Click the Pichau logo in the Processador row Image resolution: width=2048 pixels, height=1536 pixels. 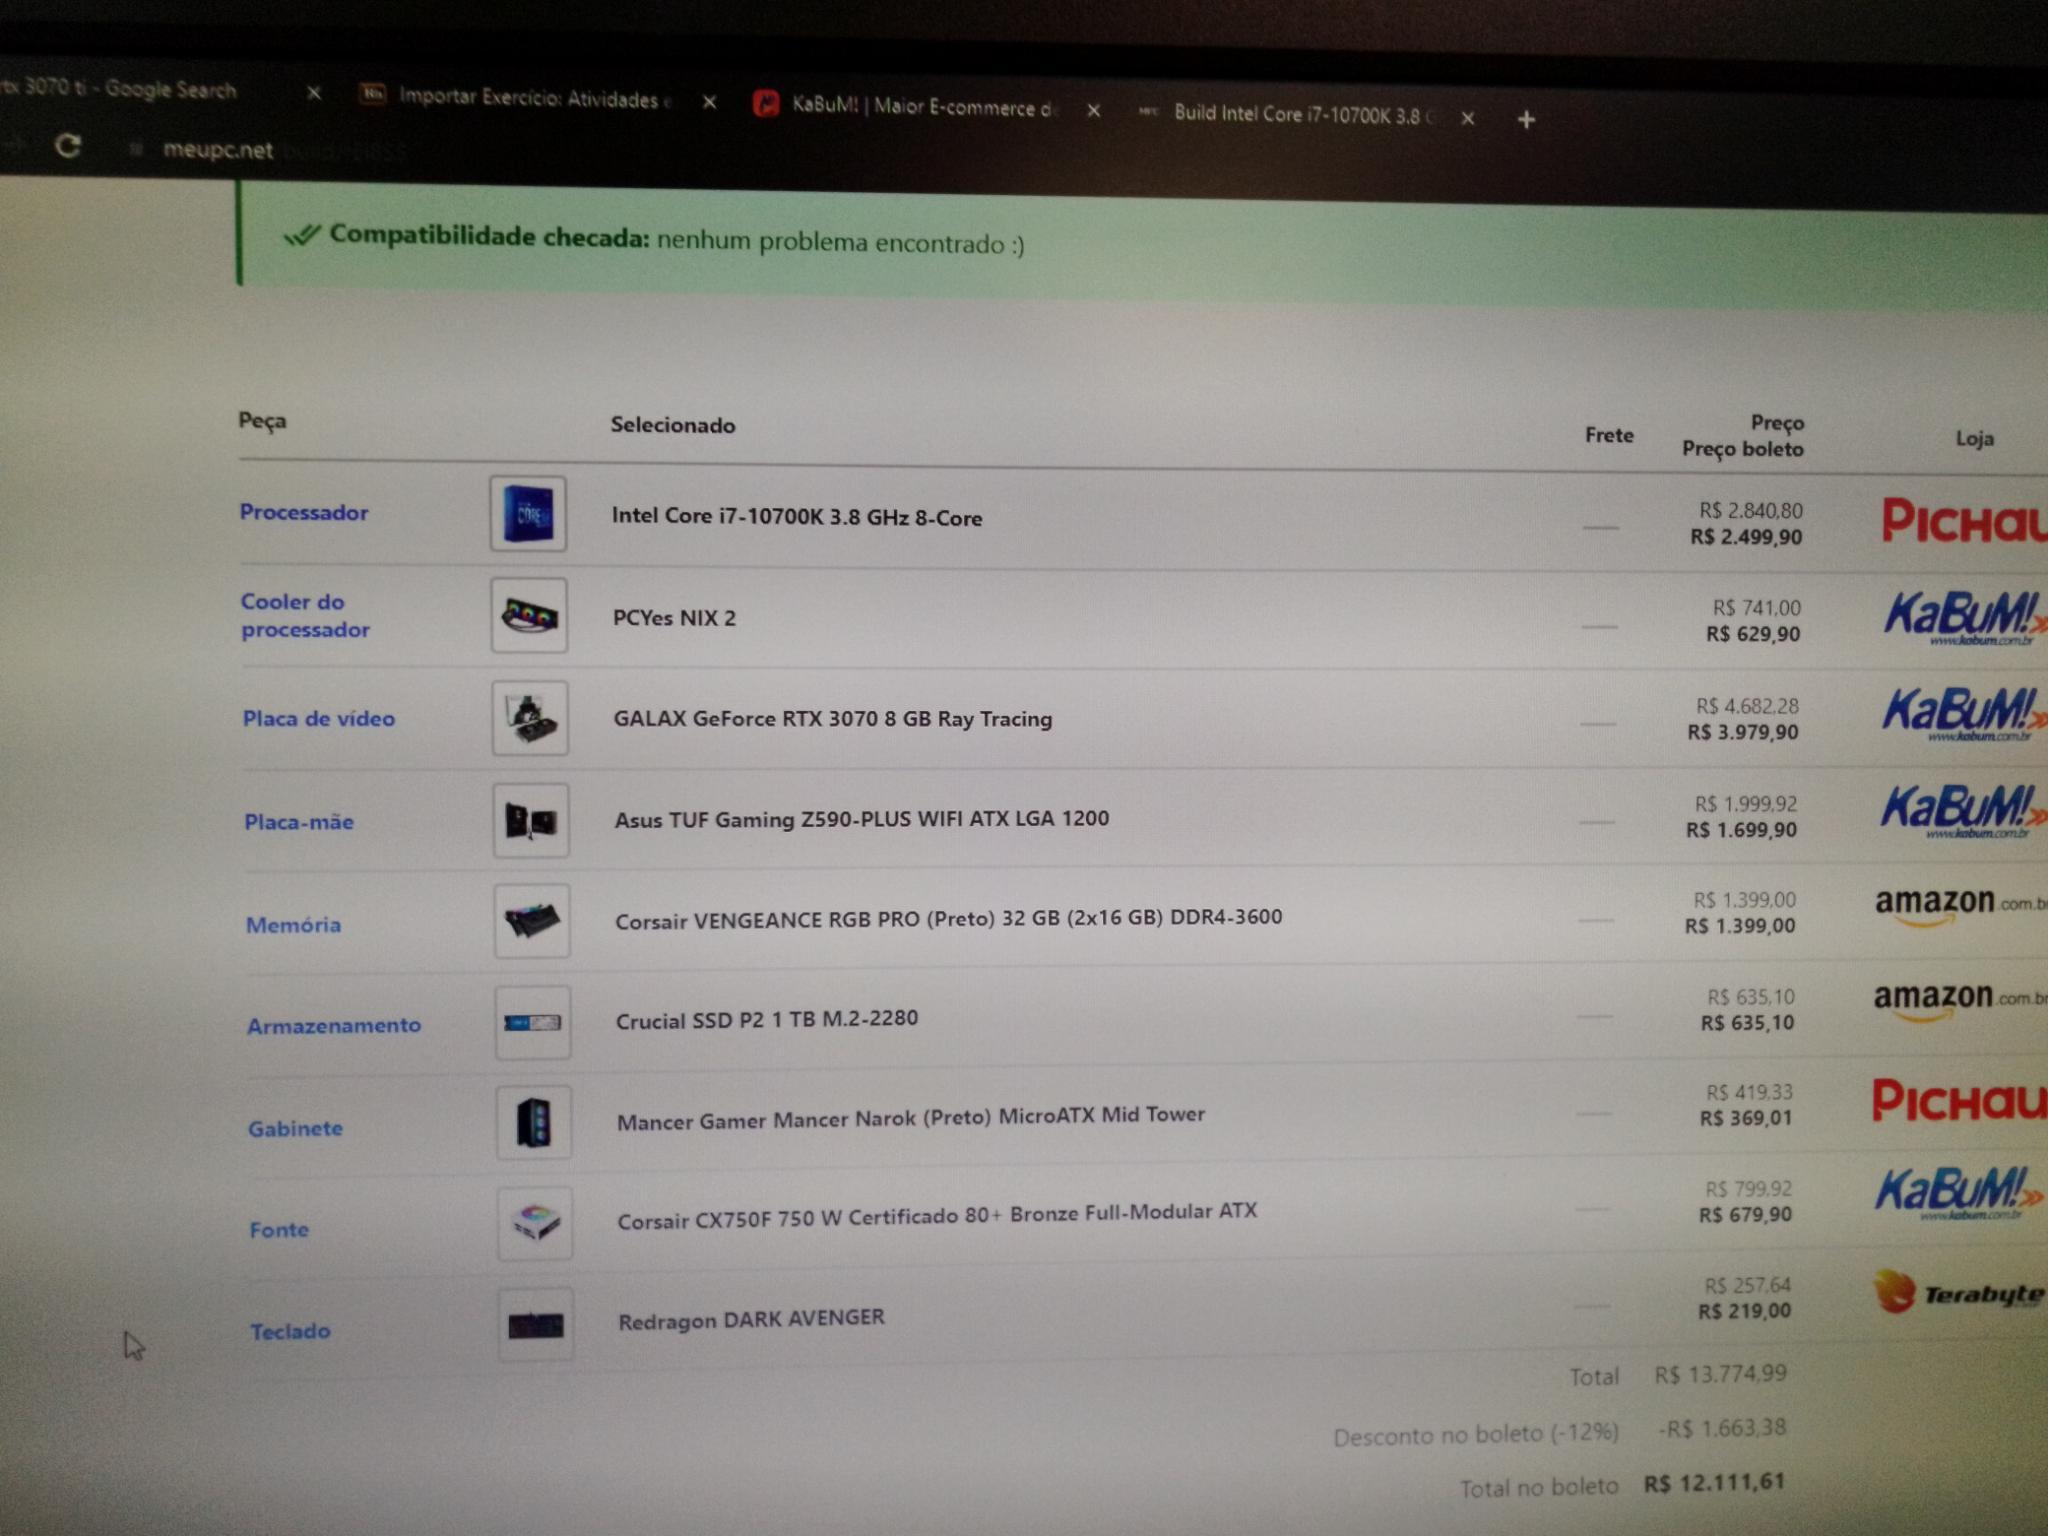[x=1964, y=521]
